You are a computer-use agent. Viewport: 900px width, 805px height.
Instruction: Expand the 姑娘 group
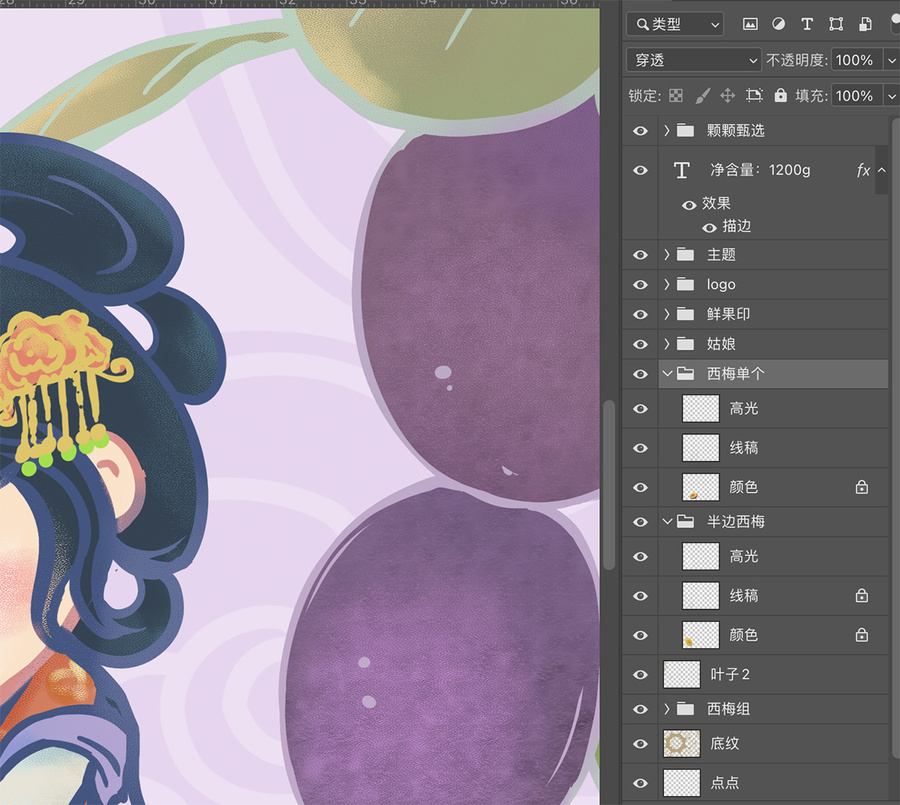666,344
